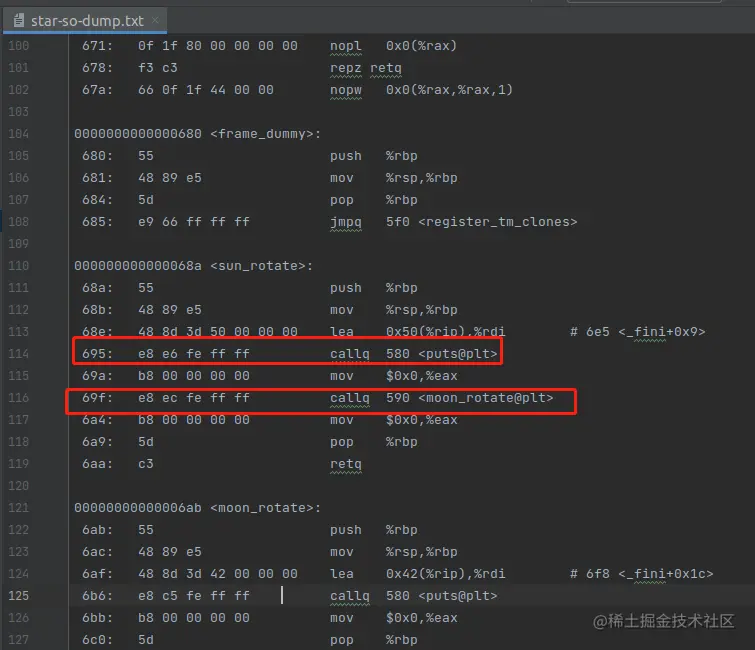Click the text file icon on tab

click(19, 20)
